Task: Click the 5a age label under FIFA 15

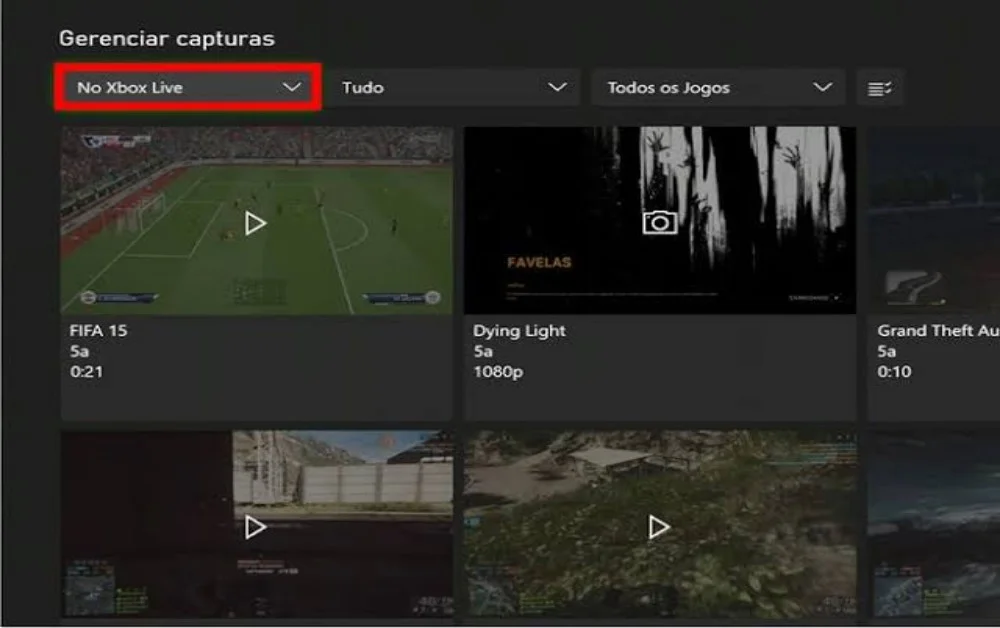Action: tap(79, 351)
